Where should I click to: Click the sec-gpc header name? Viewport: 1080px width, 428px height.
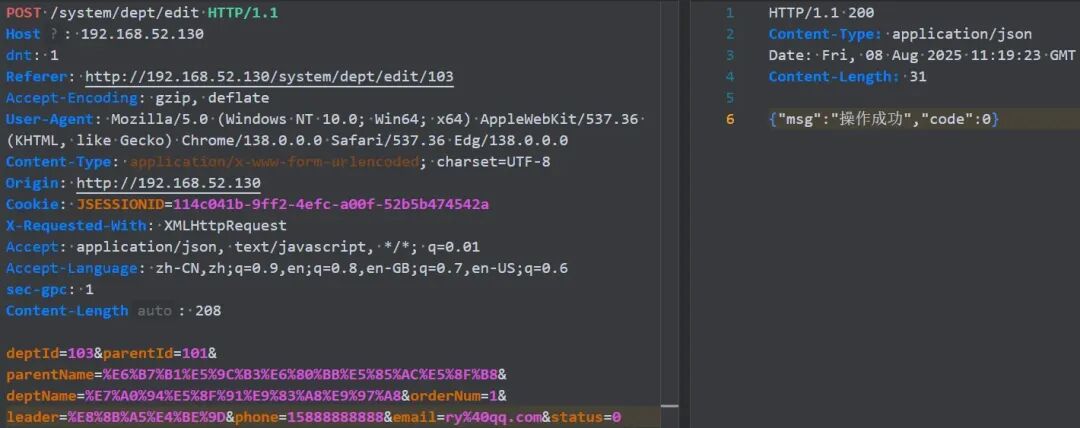pos(37,289)
